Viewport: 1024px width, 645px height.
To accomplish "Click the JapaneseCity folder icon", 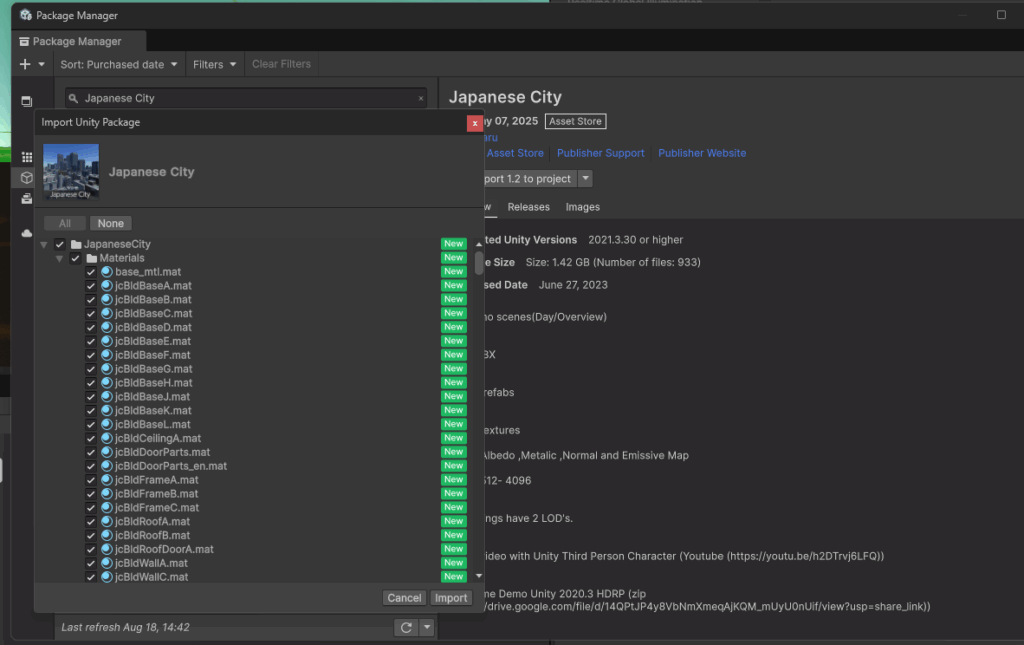I will click(76, 244).
